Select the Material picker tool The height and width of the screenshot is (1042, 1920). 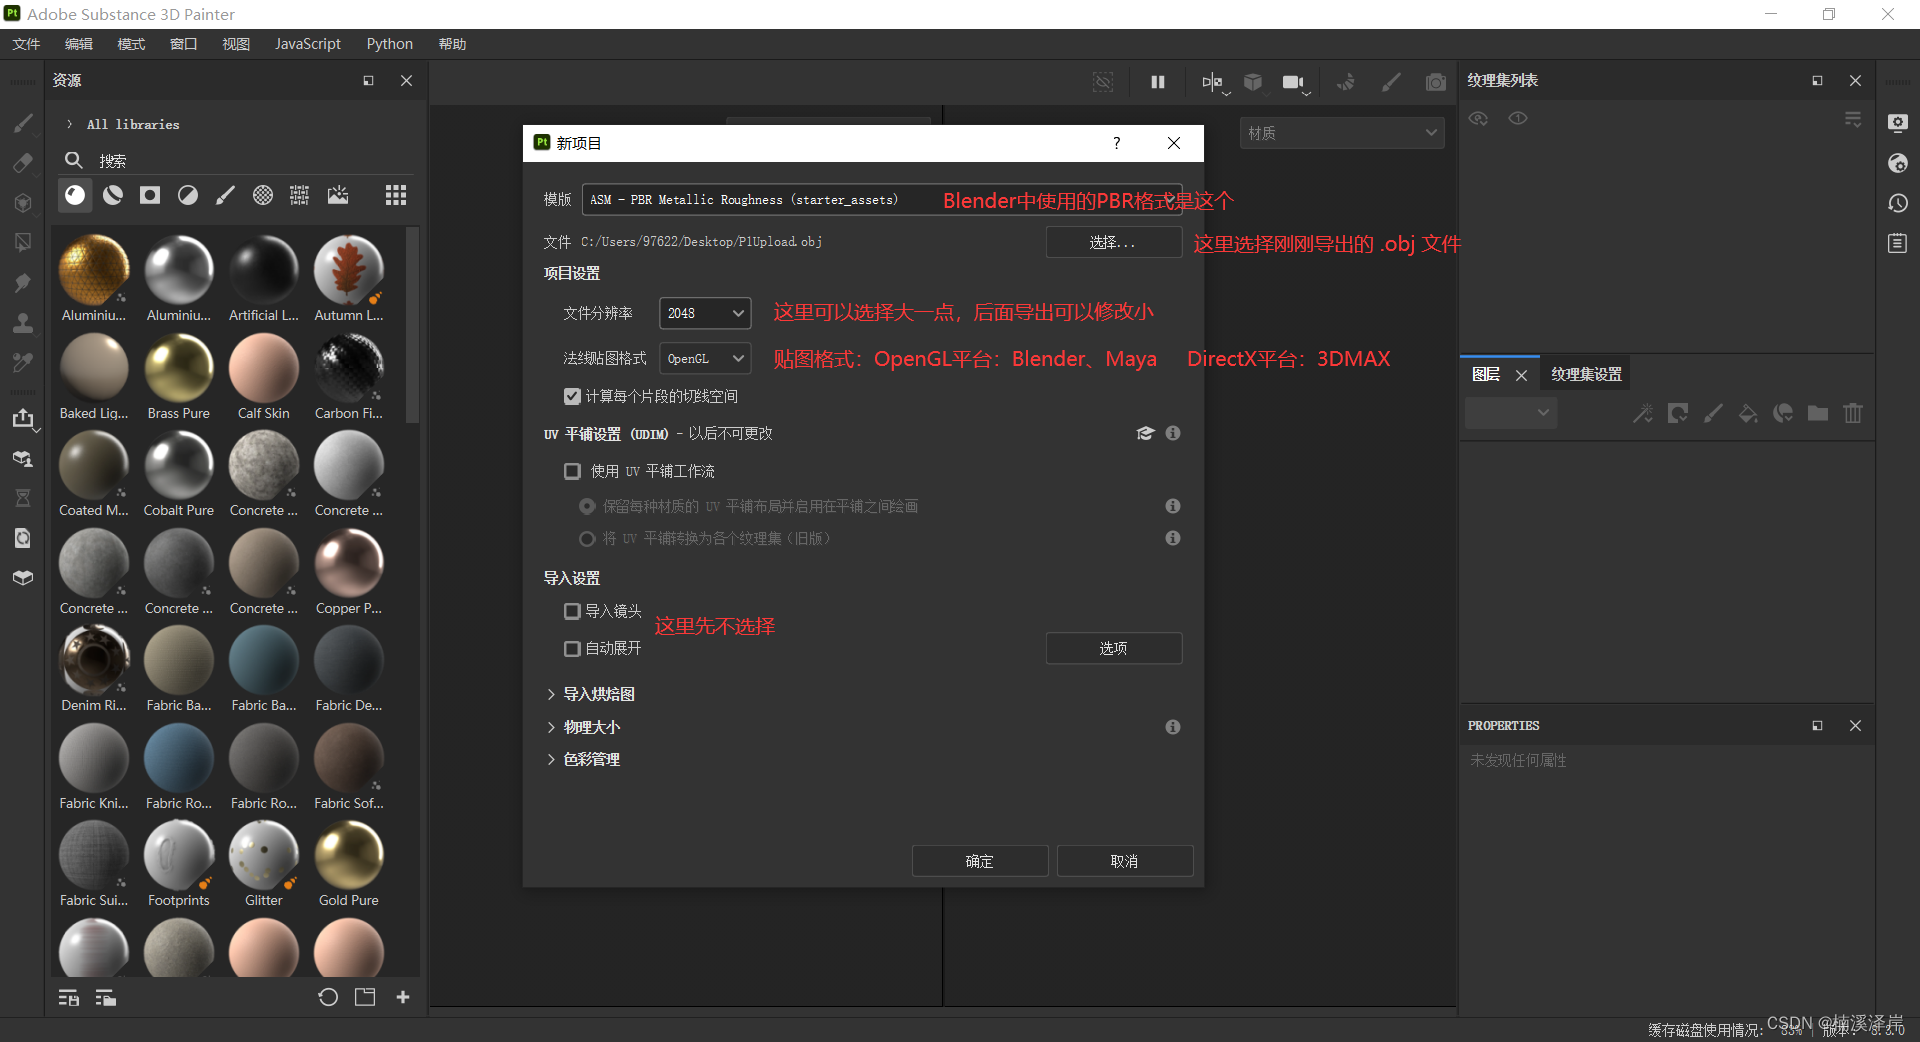(x=23, y=362)
